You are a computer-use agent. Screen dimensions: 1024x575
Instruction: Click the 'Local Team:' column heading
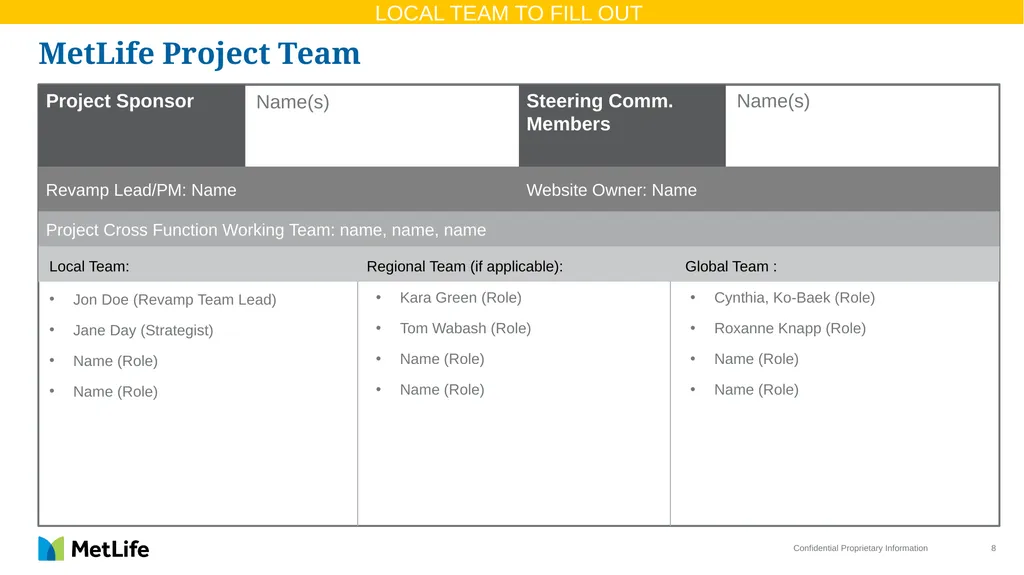(x=89, y=267)
